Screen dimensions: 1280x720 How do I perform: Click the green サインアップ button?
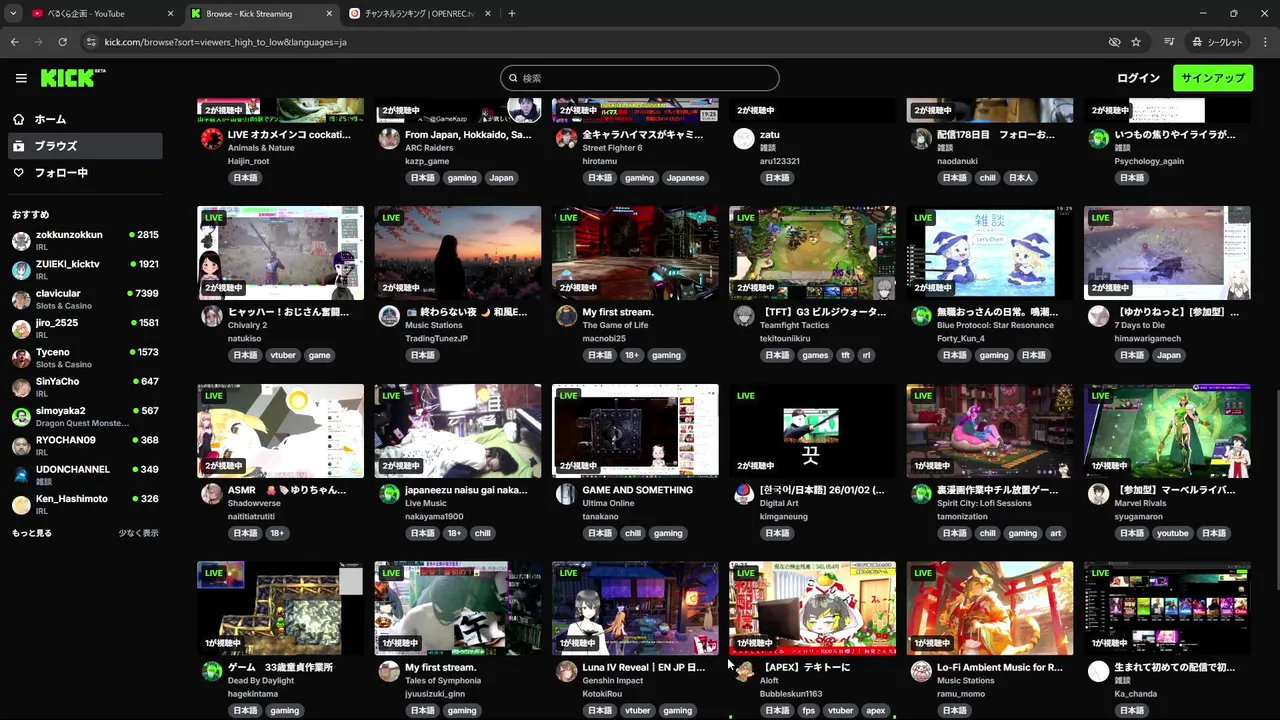click(x=1213, y=78)
